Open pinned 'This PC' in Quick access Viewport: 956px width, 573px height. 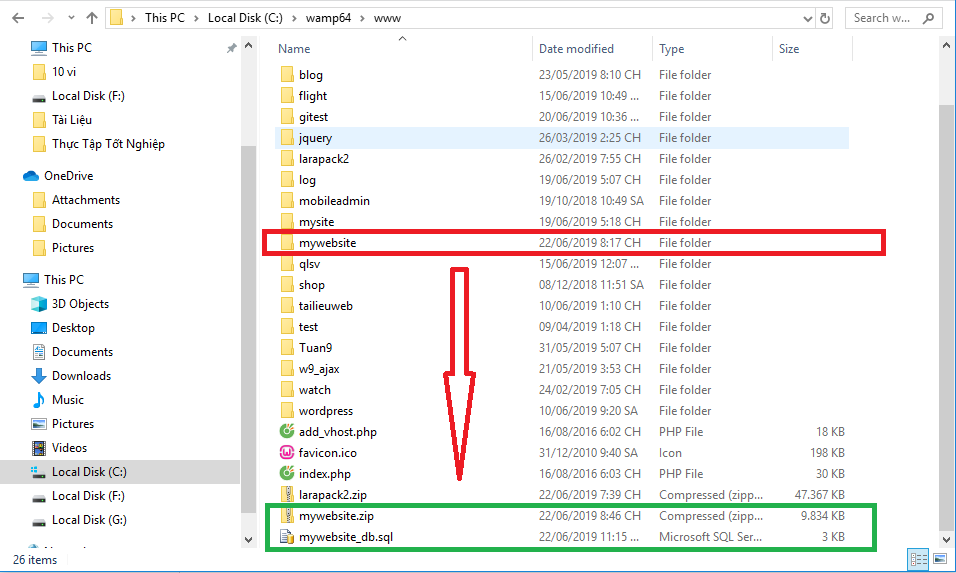click(71, 48)
